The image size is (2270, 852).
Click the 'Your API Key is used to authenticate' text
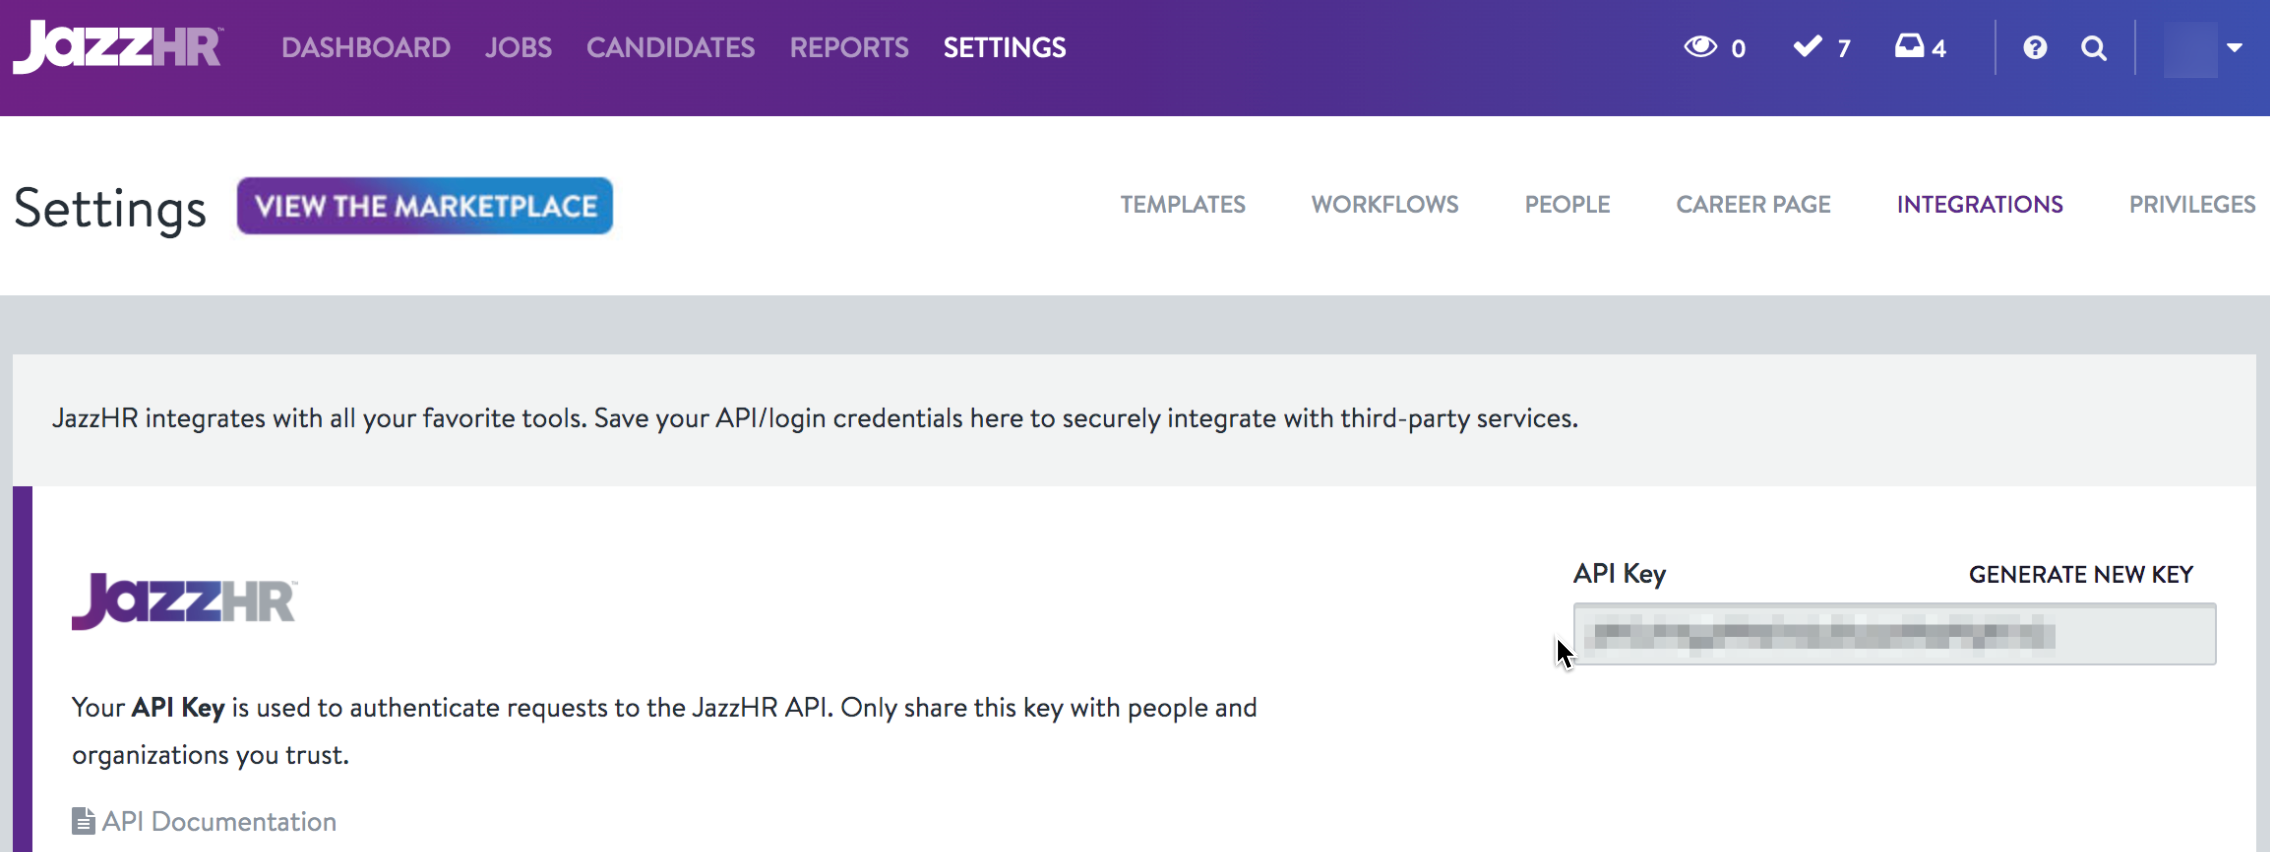pos(664,731)
